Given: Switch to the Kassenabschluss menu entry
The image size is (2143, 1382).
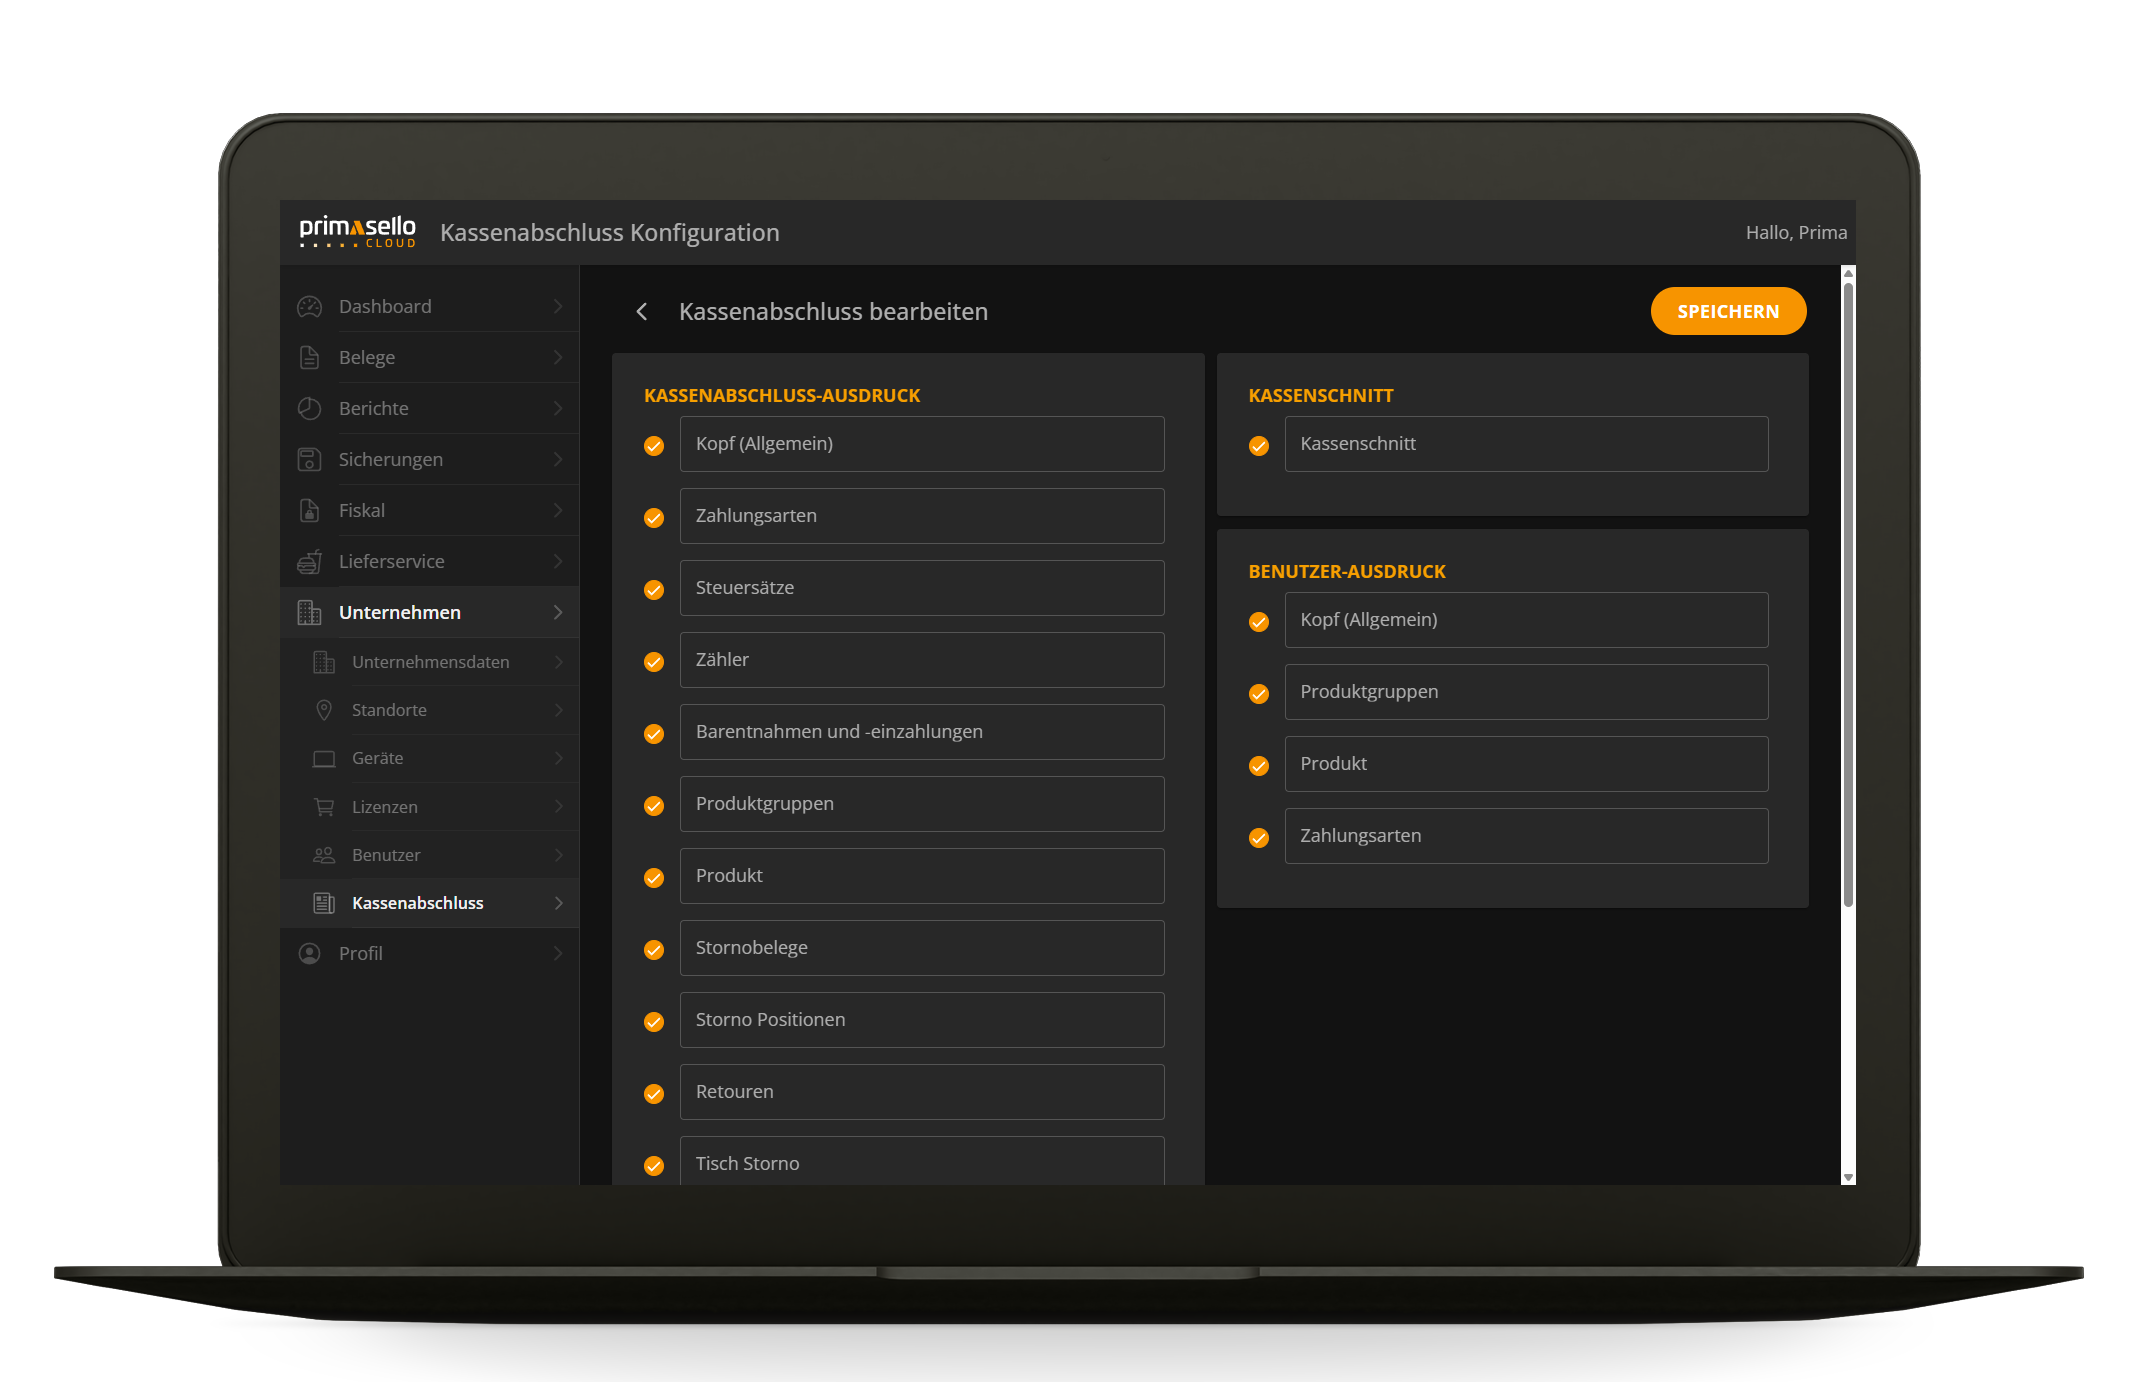Looking at the screenshot, I should tap(417, 902).
